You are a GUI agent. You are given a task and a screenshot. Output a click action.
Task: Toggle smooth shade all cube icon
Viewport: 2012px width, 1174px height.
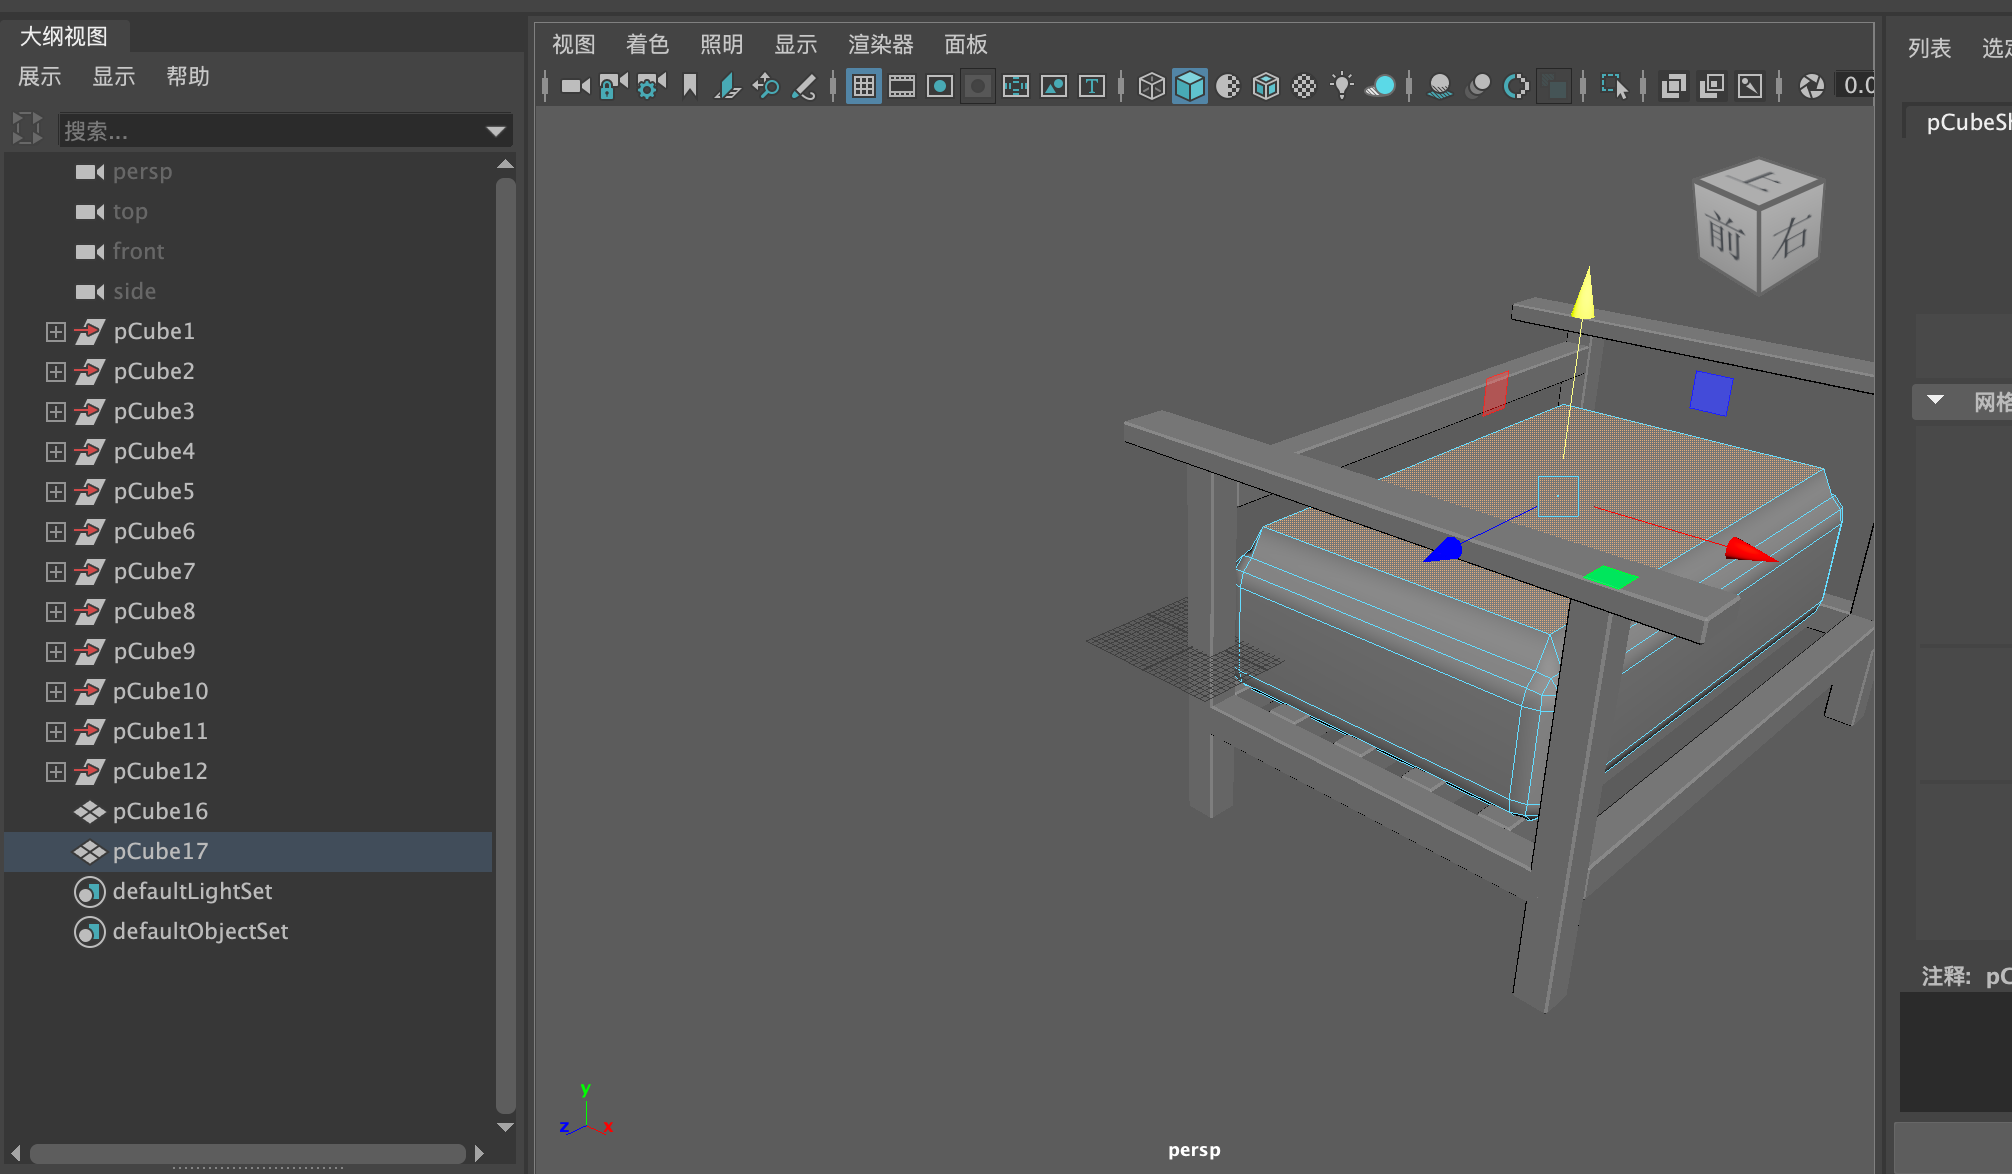pos(1189,87)
